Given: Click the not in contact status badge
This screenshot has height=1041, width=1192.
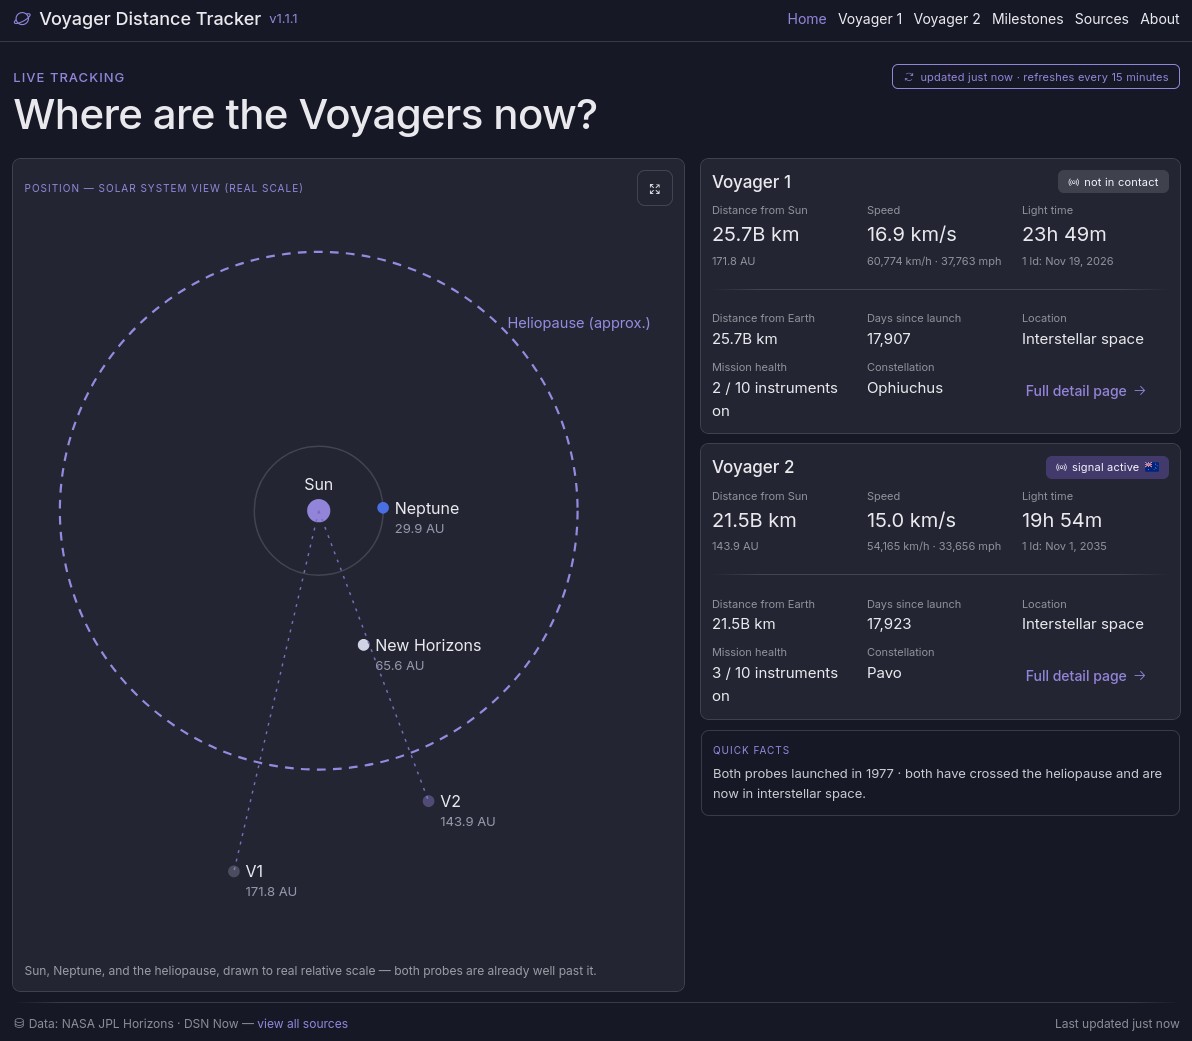Looking at the screenshot, I should coord(1113,182).
